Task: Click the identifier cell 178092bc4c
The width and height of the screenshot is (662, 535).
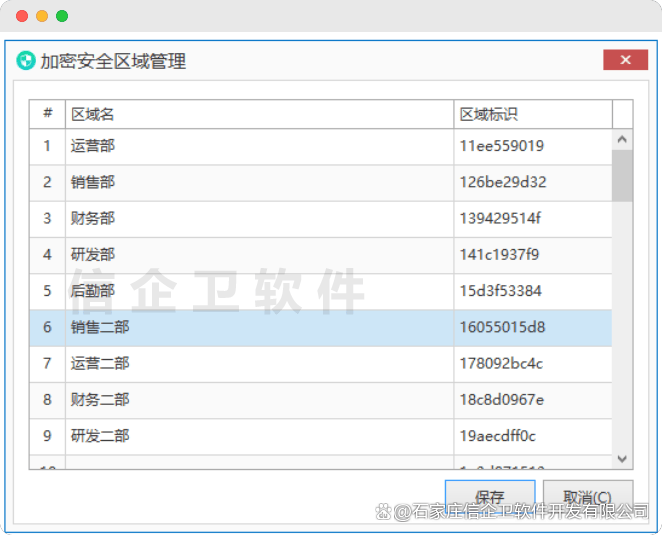Action: tap(501, 363)
